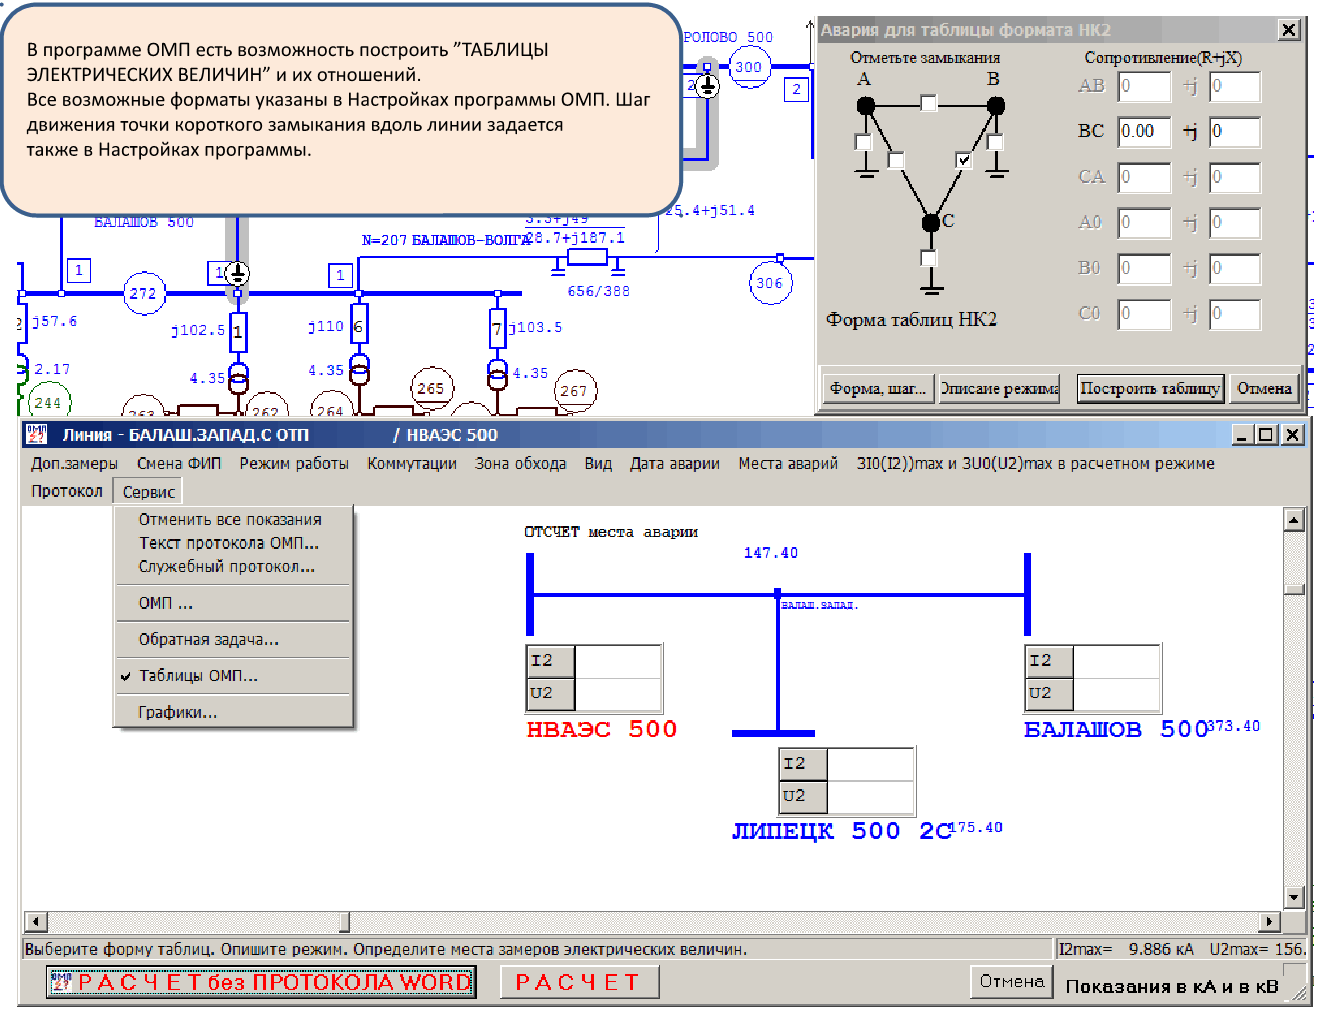
Task: Click the horizontal scrollbar right arrow
Action: click(x=1269, y=921)
